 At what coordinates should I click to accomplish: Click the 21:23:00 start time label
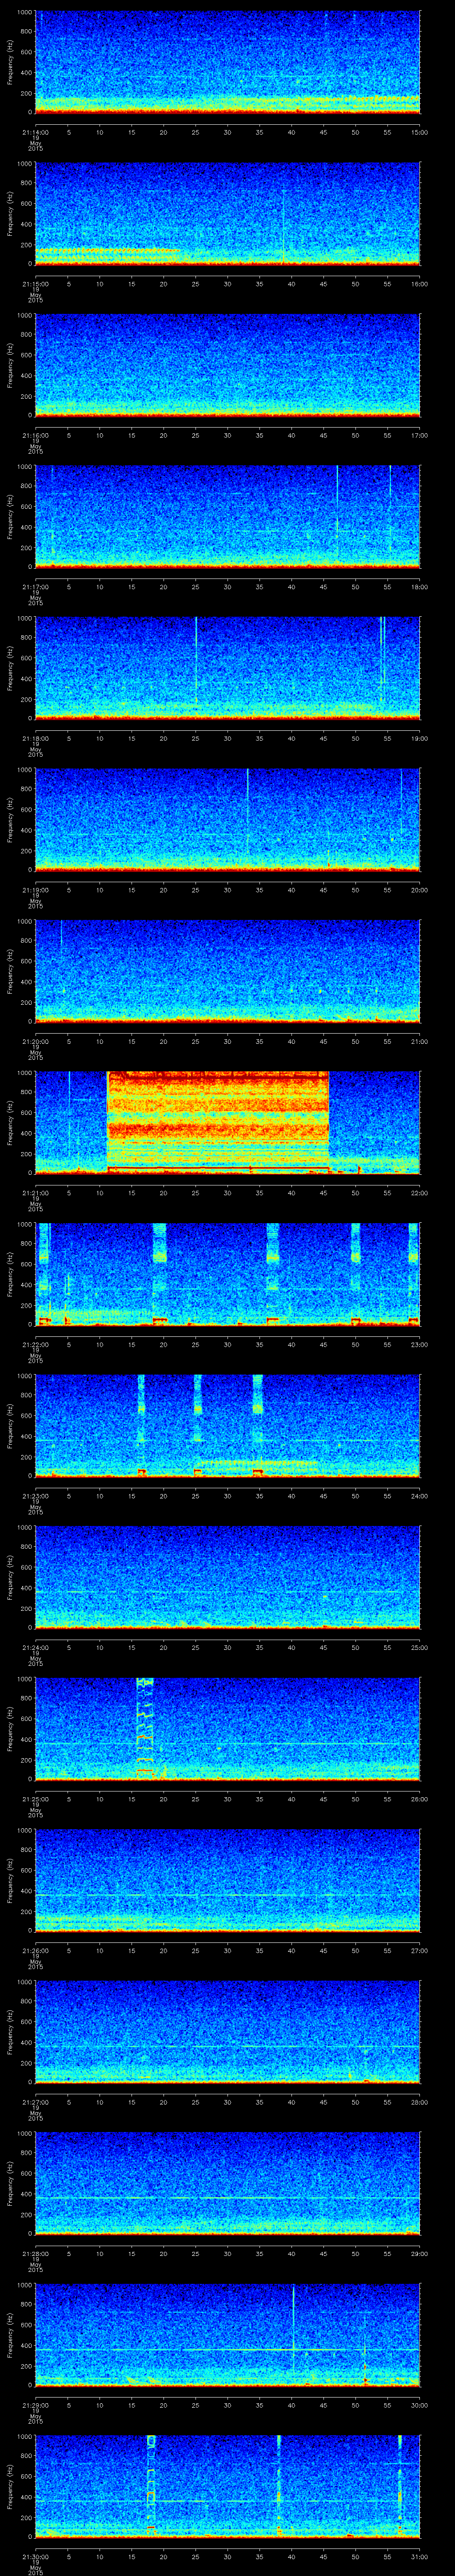(35, 1496)
